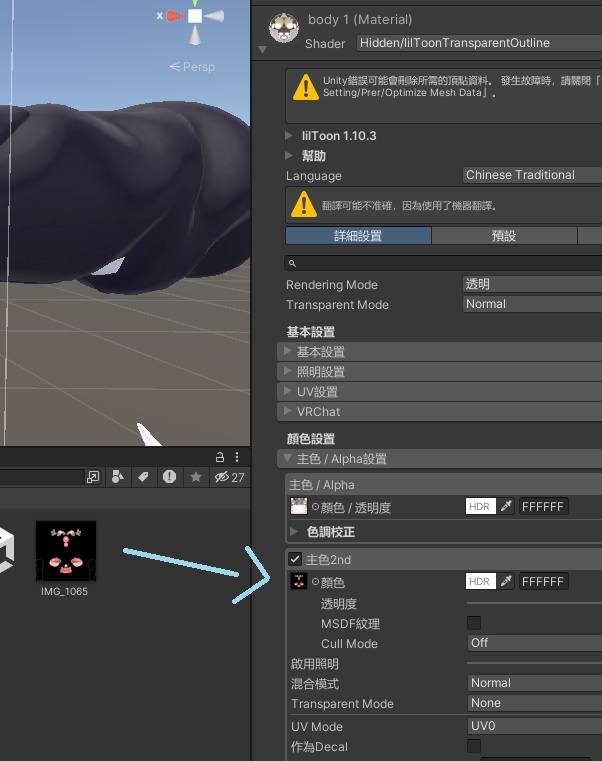Click the HDR color swatch for 主色2nd 顏色
The image size is (602, 761).
[x=481, y=581]
